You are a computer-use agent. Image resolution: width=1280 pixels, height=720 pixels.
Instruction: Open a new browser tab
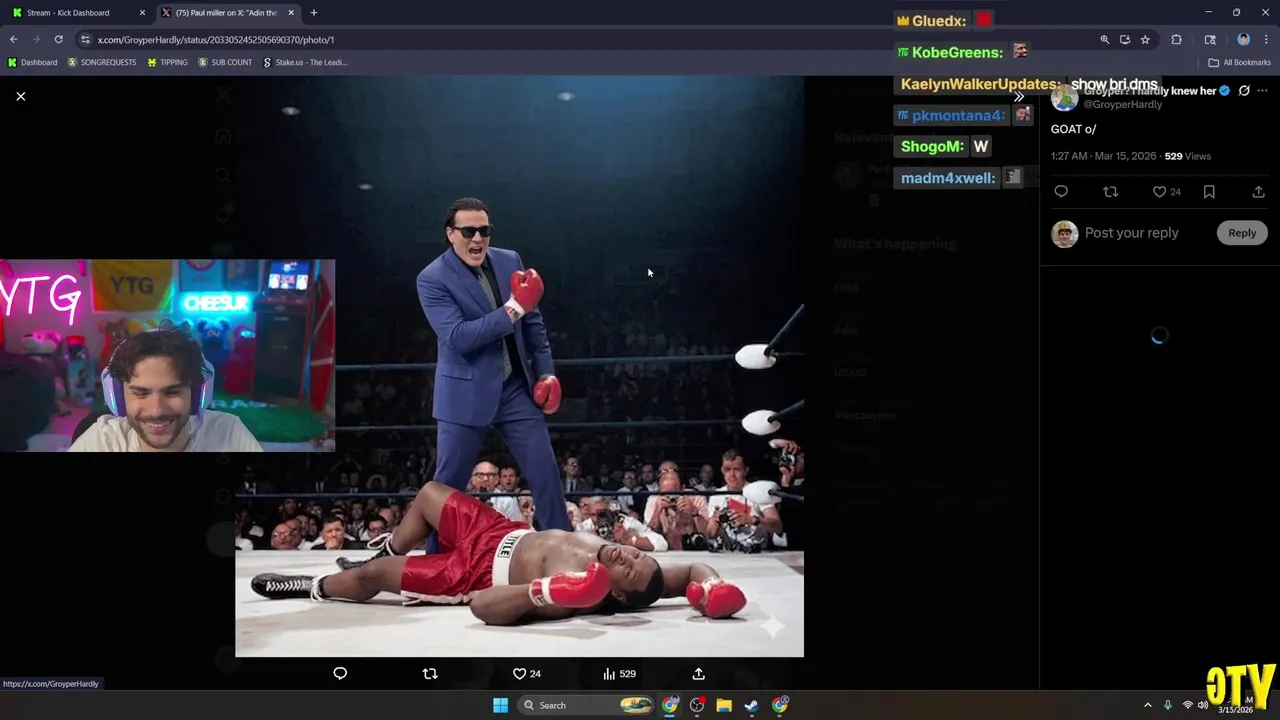click(x=314, y=13)
